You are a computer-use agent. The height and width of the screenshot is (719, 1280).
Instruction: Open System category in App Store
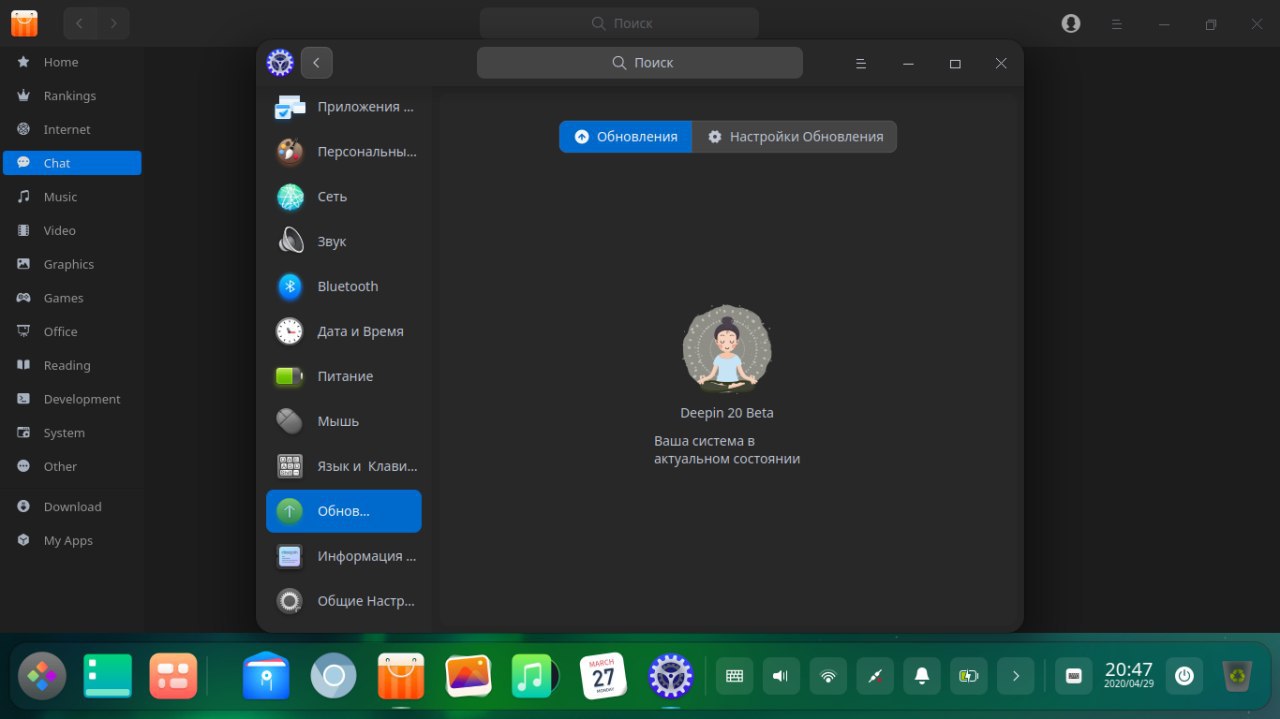(72, 433)
